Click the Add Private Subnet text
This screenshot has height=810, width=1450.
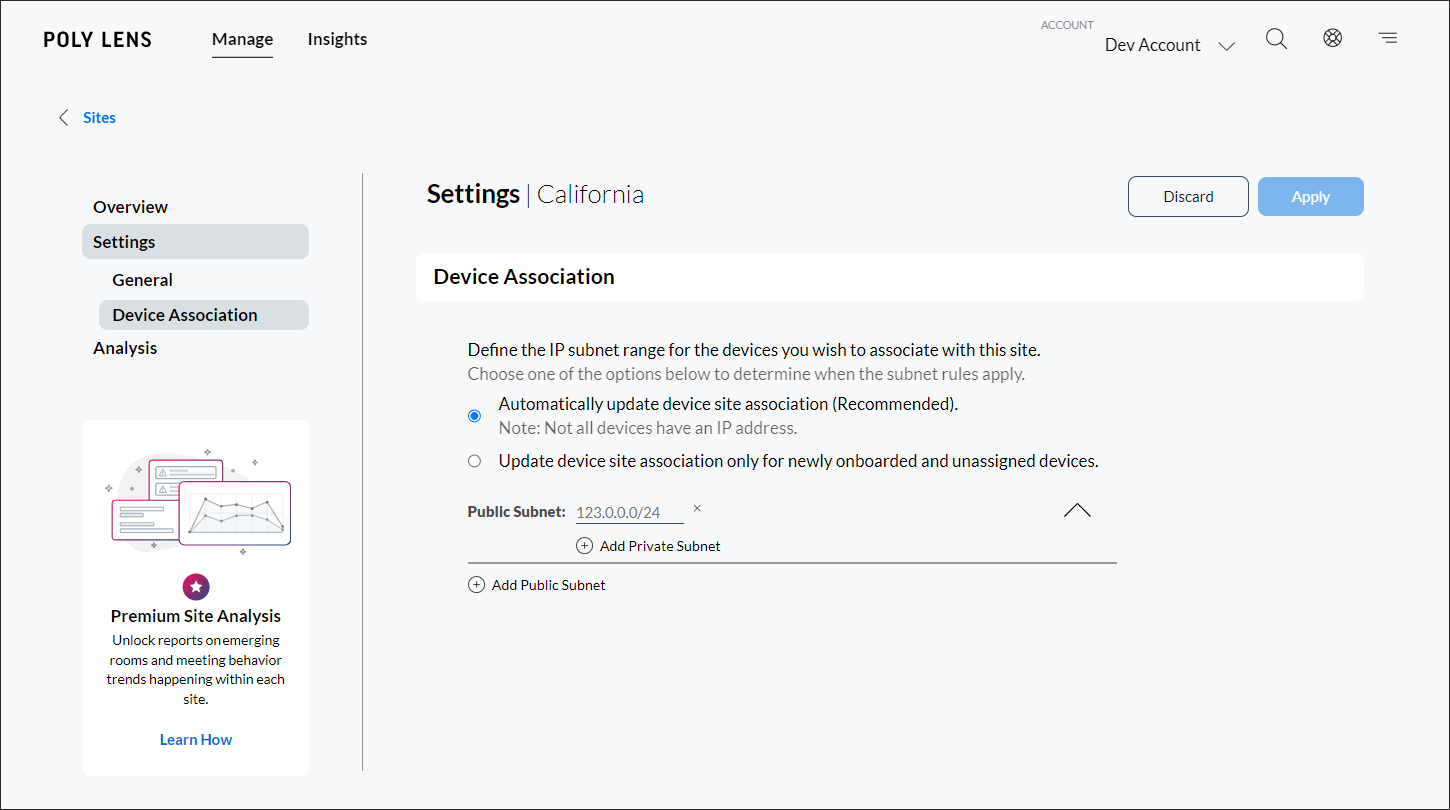click(x=660, y=546)
